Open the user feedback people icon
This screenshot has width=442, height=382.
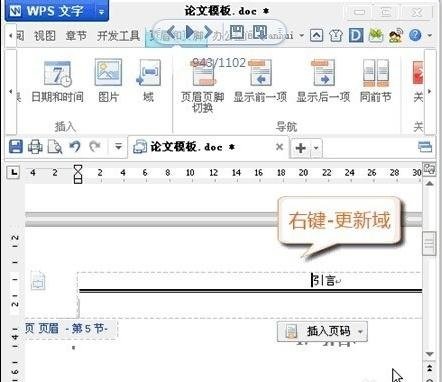[396, 35]
